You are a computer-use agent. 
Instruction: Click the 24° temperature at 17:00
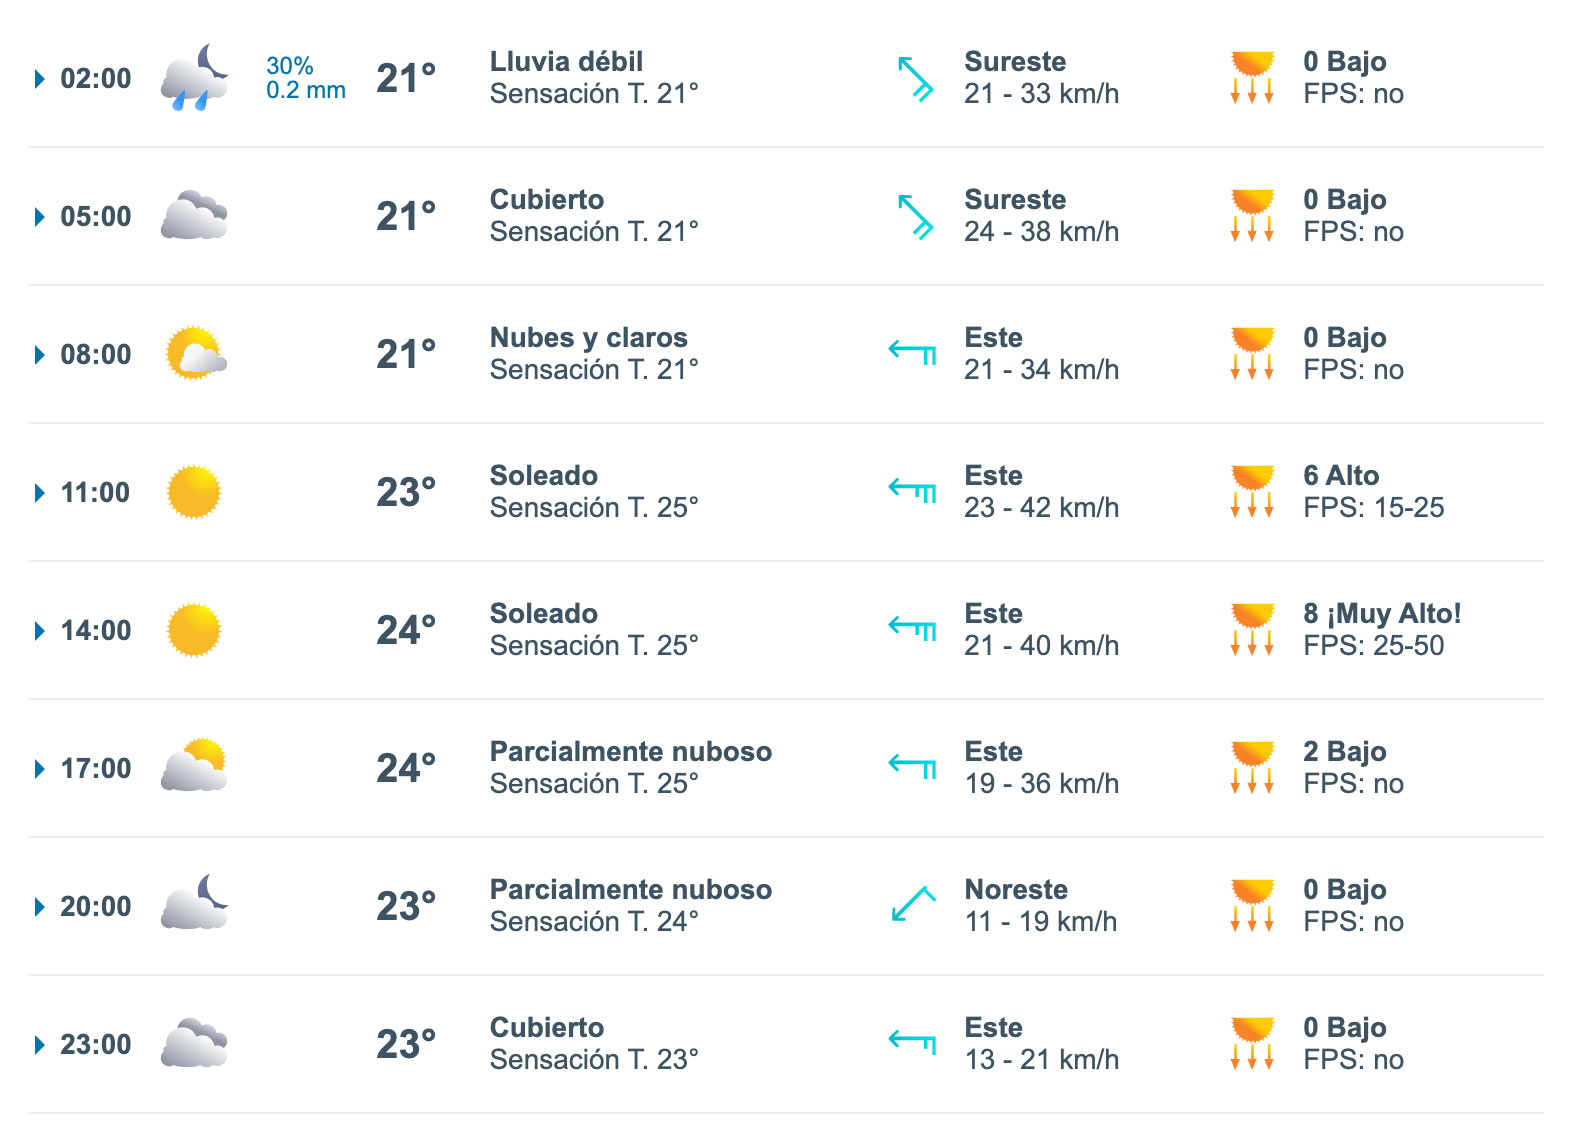pos(406,768)
